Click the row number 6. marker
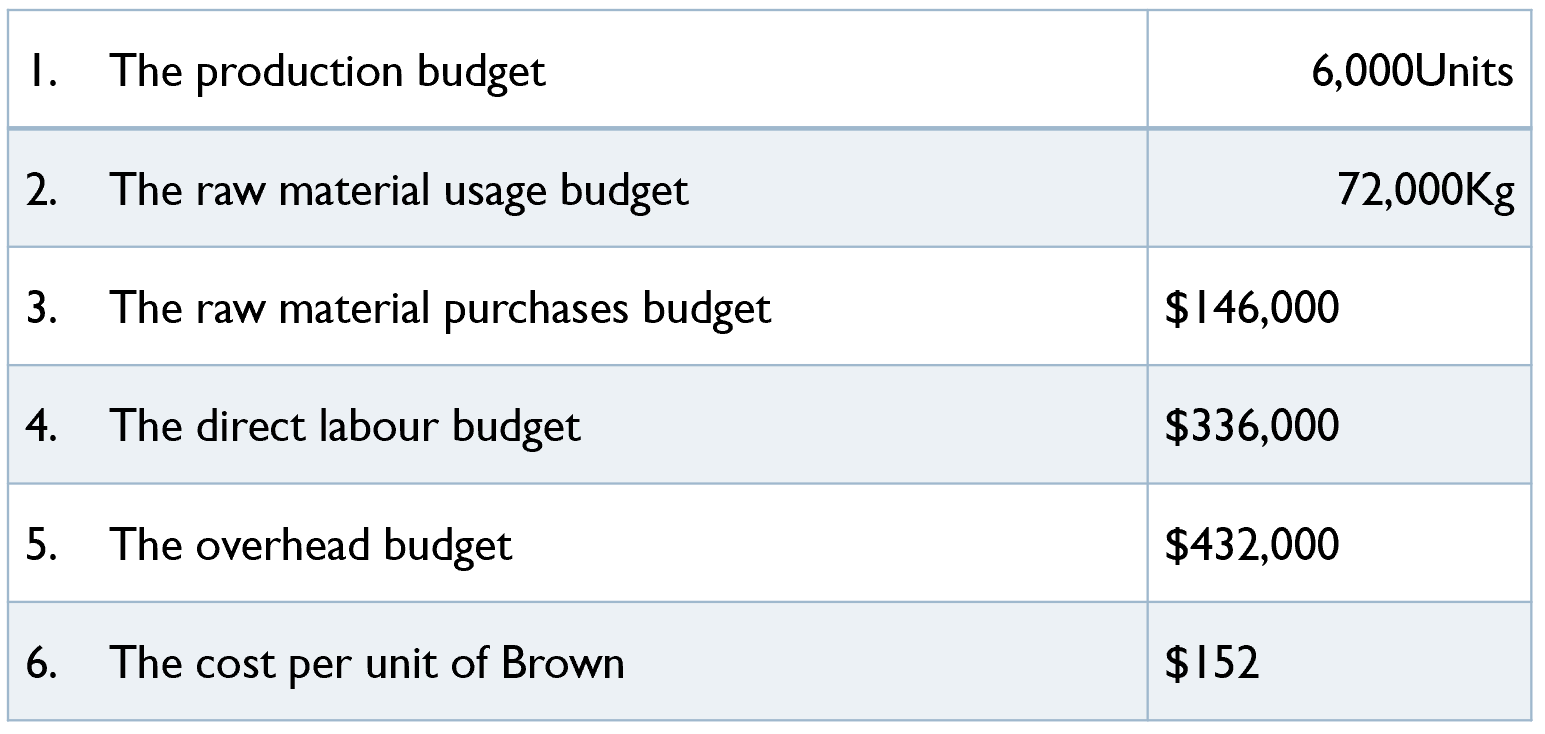 [x=41, y=662]
